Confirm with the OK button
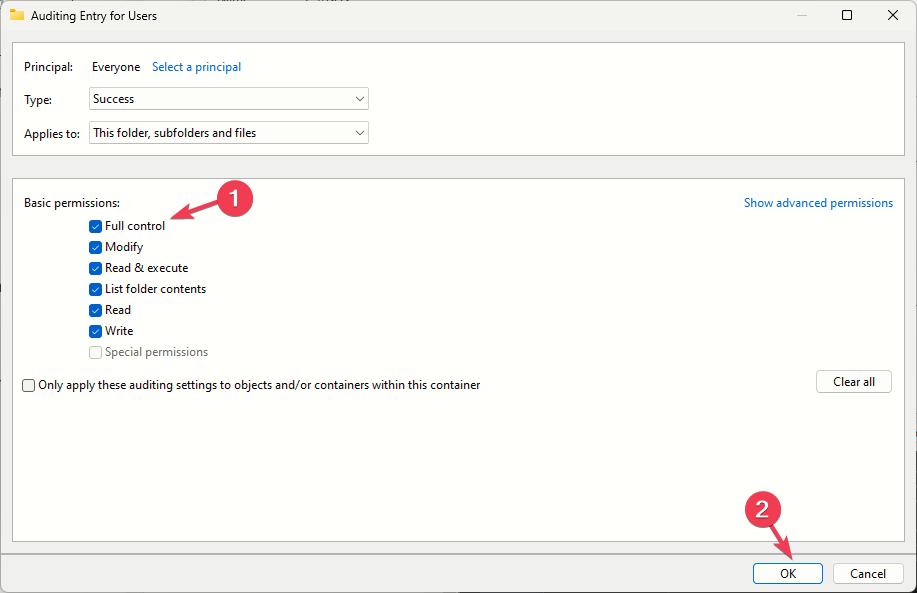 tap(788, 573)
